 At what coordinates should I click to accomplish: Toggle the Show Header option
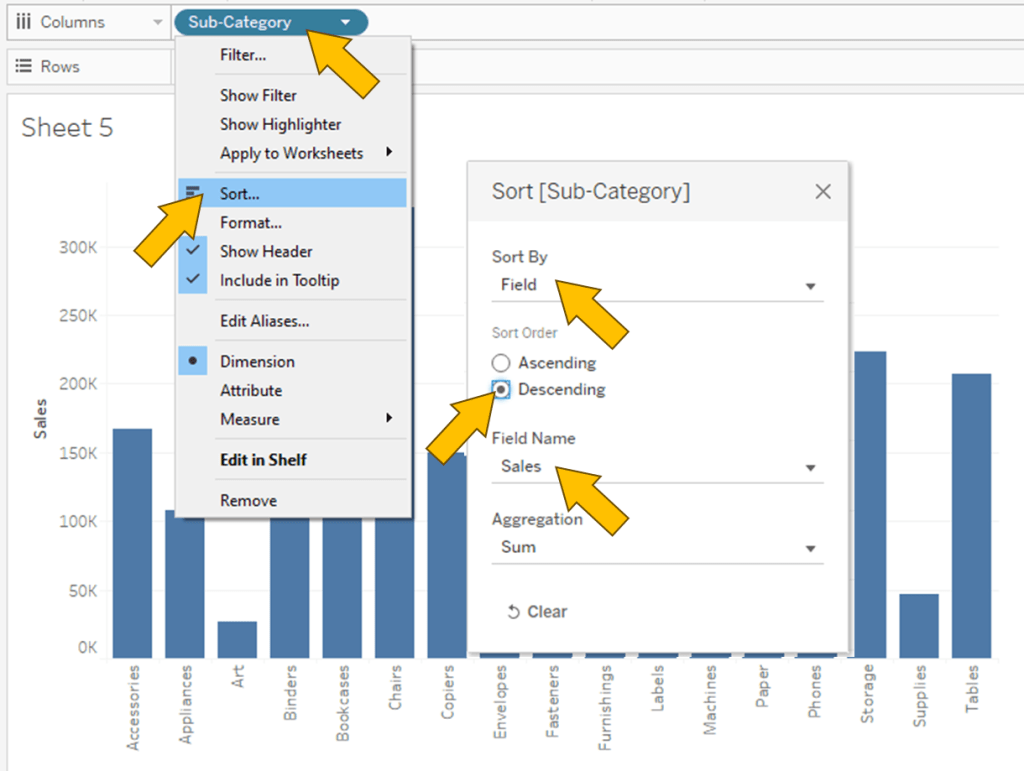[266, 252]
